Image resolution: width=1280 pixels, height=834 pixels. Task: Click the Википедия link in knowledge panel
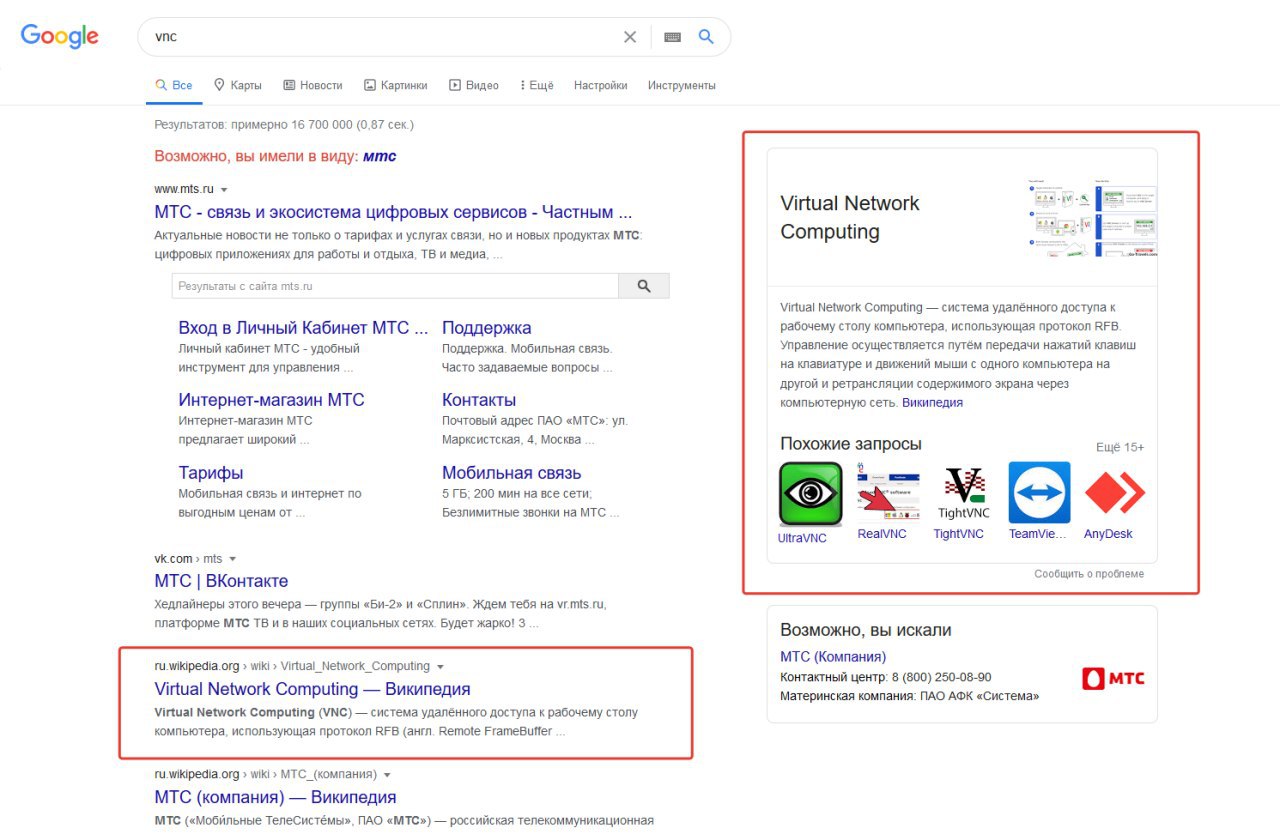(x=932, y=403)
